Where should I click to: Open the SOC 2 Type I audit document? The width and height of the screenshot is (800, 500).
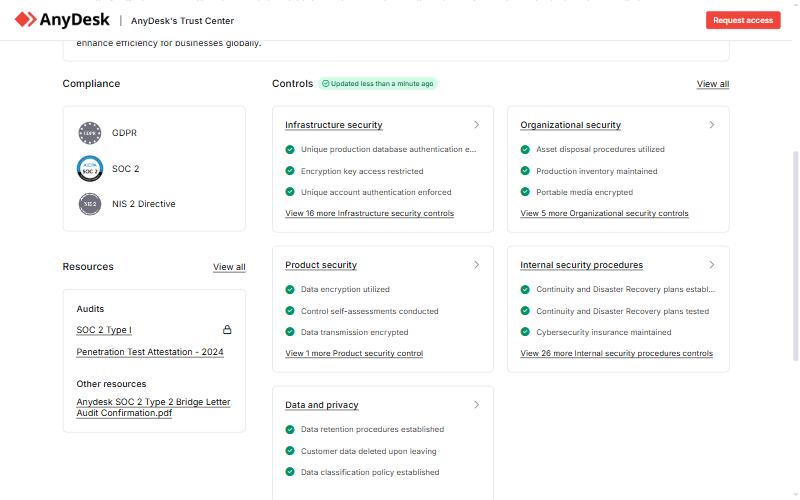(x=104, y=330)
